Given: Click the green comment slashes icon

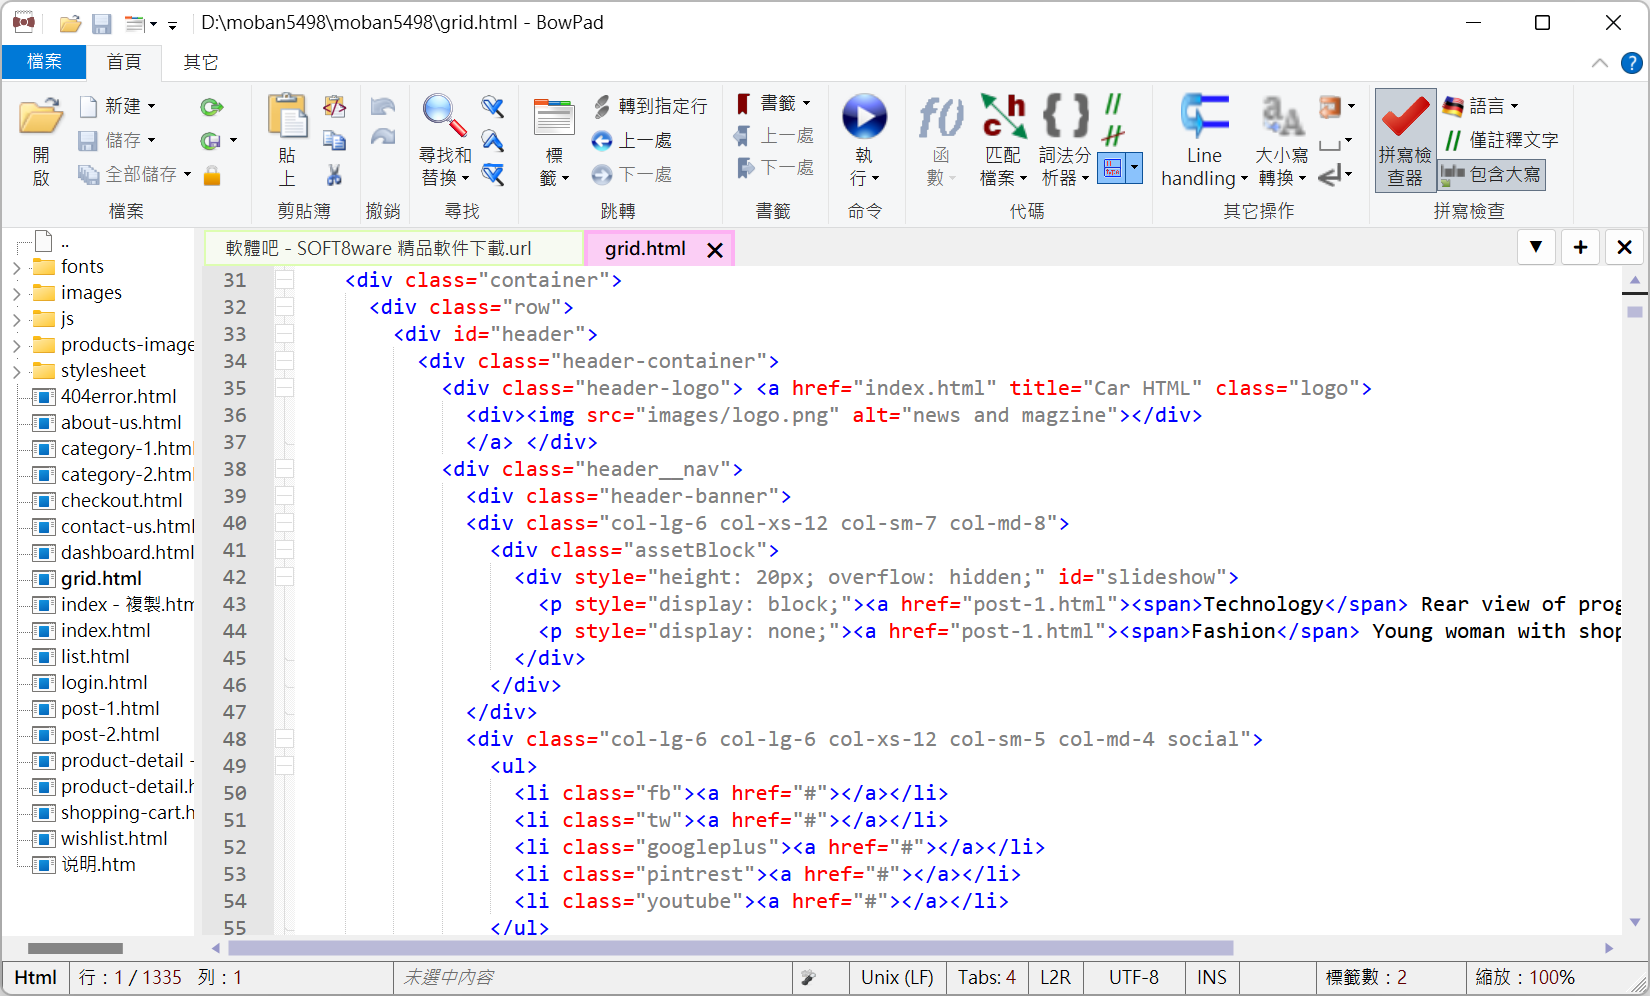Looking at the screenshot, I should tap(1113, 105).
